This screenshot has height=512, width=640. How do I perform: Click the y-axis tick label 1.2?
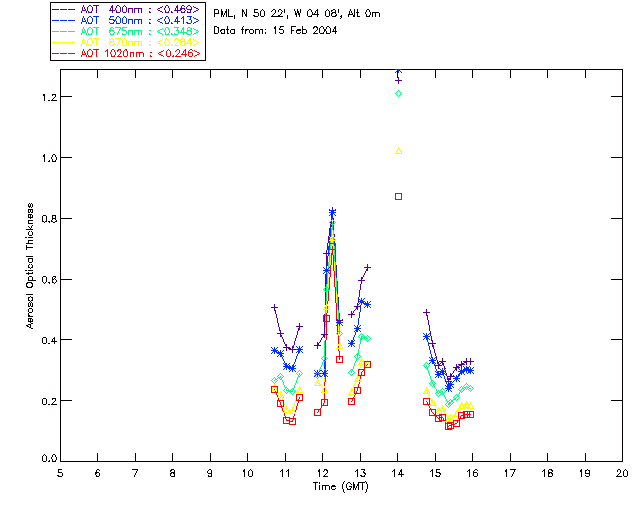[x=49, y=97]
